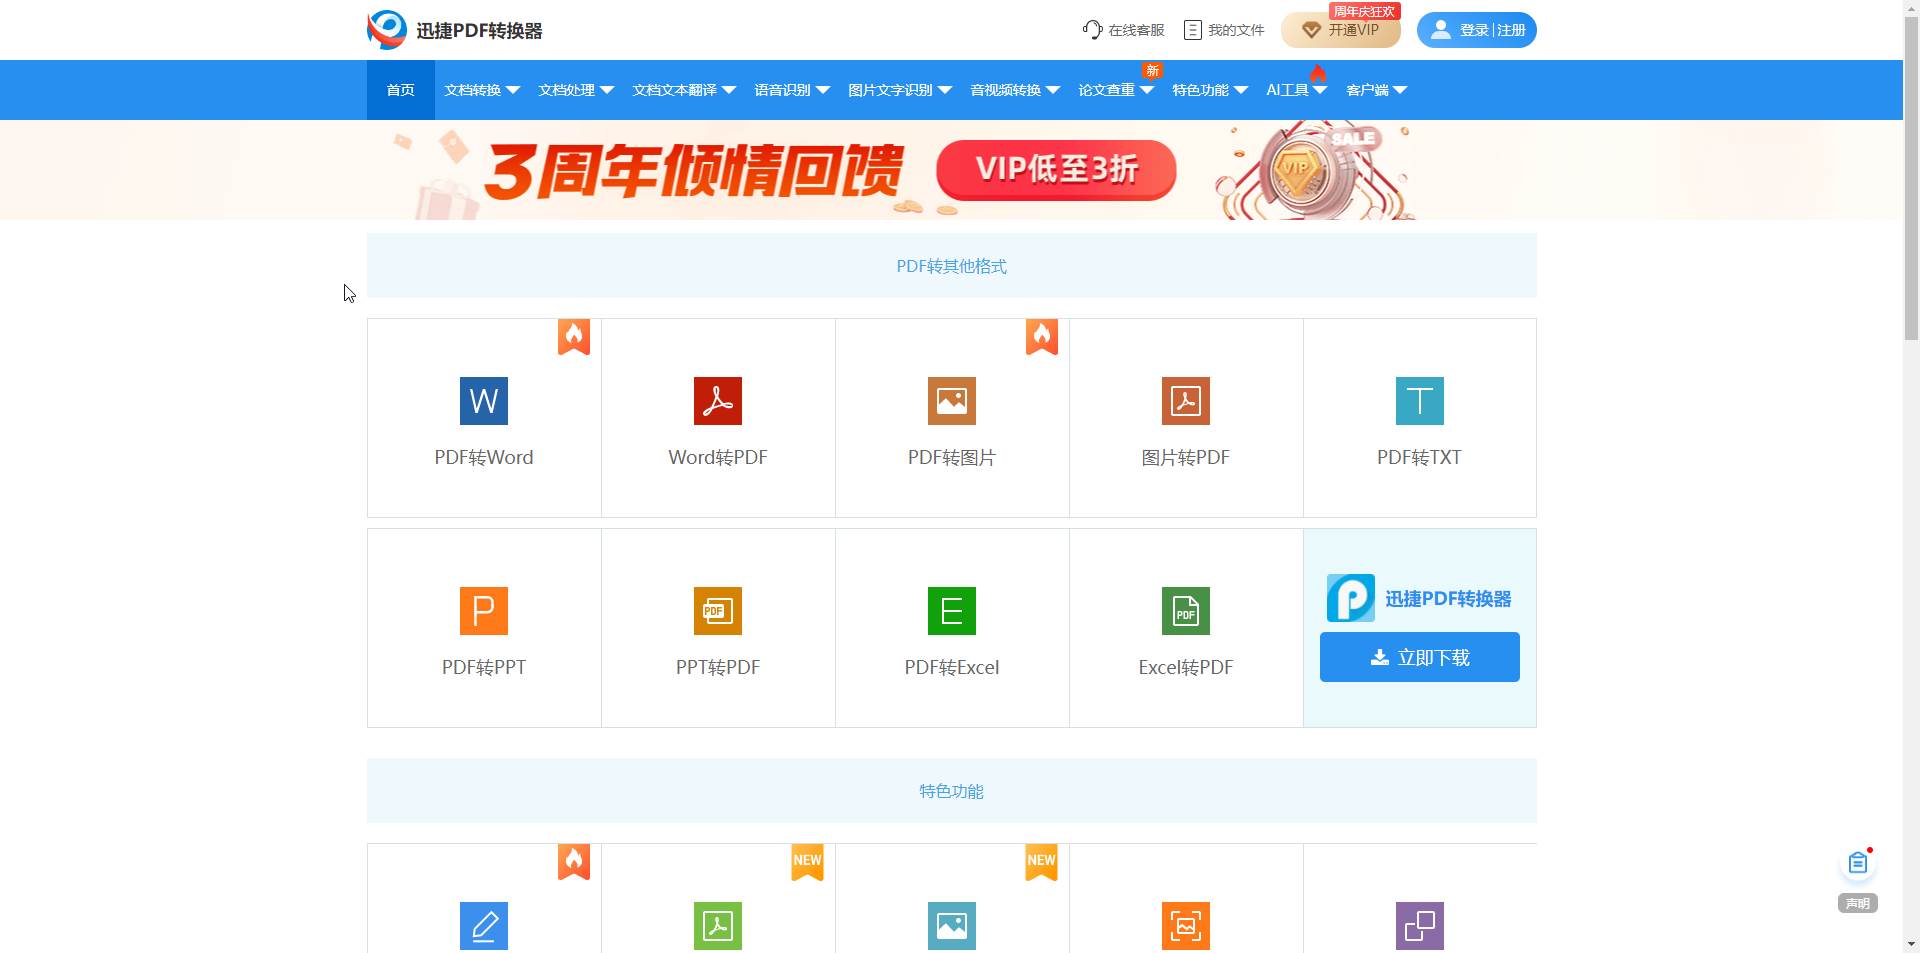The height and width of the screenshot is (953, 1920).
Task: Open the PDF转图片 image icon
Action: coord(952,401)
